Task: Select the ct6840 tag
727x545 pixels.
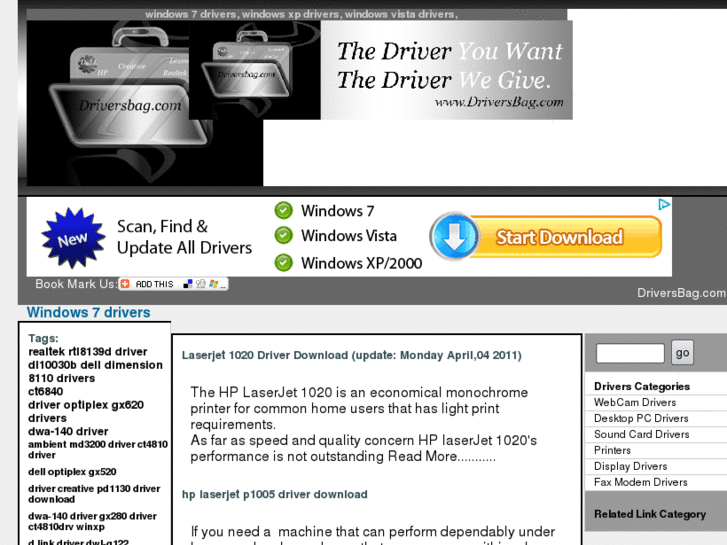Action: click(x=45, y=391)
